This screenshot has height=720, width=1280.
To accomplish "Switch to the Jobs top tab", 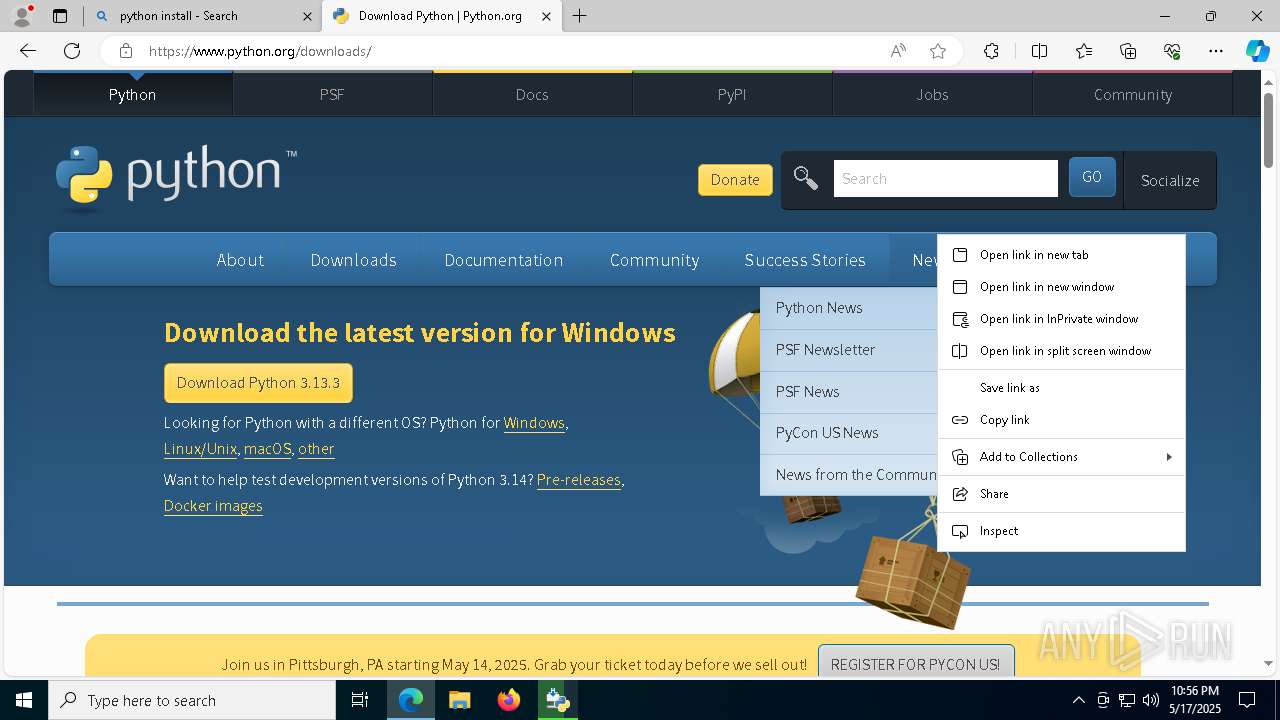I will (x=932, y=94).
